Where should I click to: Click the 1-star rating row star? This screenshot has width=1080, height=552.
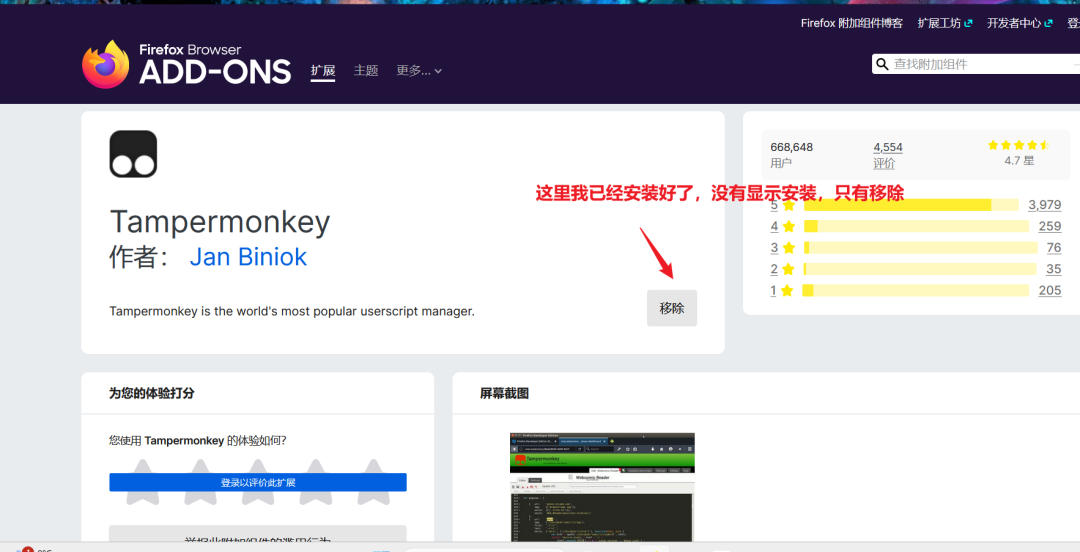[787, 290]
